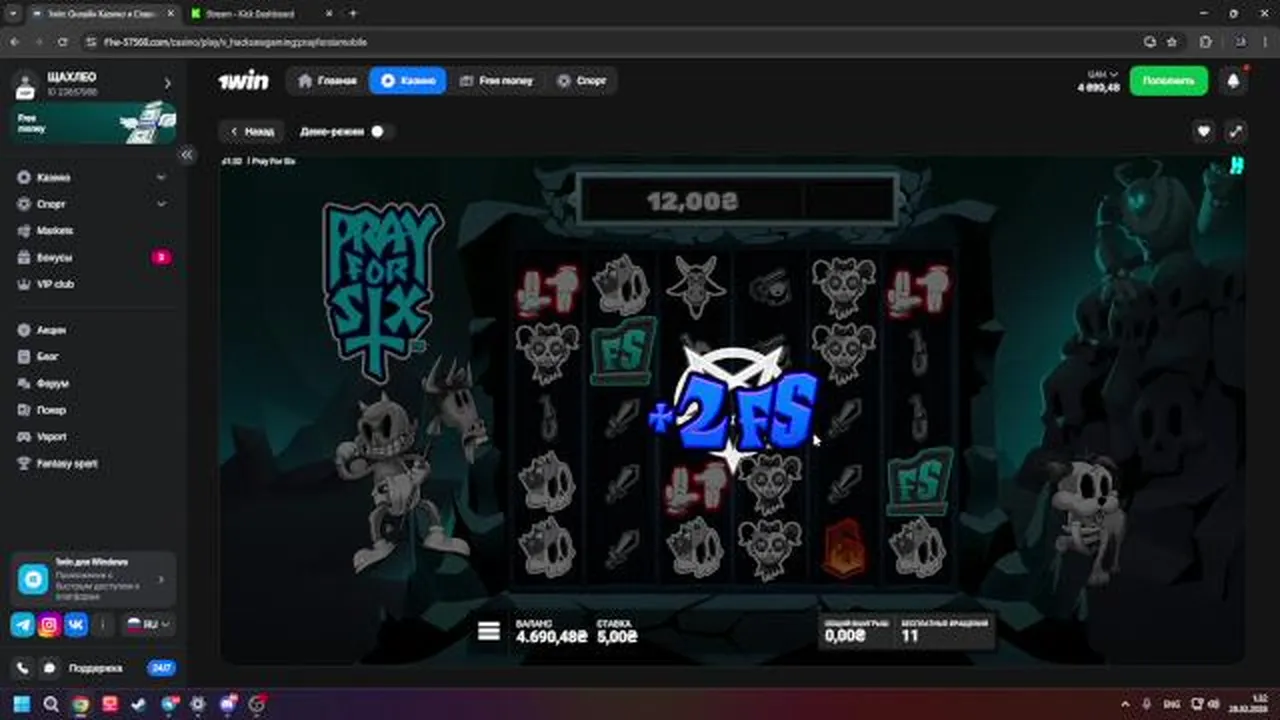Click the Назад back button
The width and height of the screenshot is (1280, 720).
coord(252,131)
